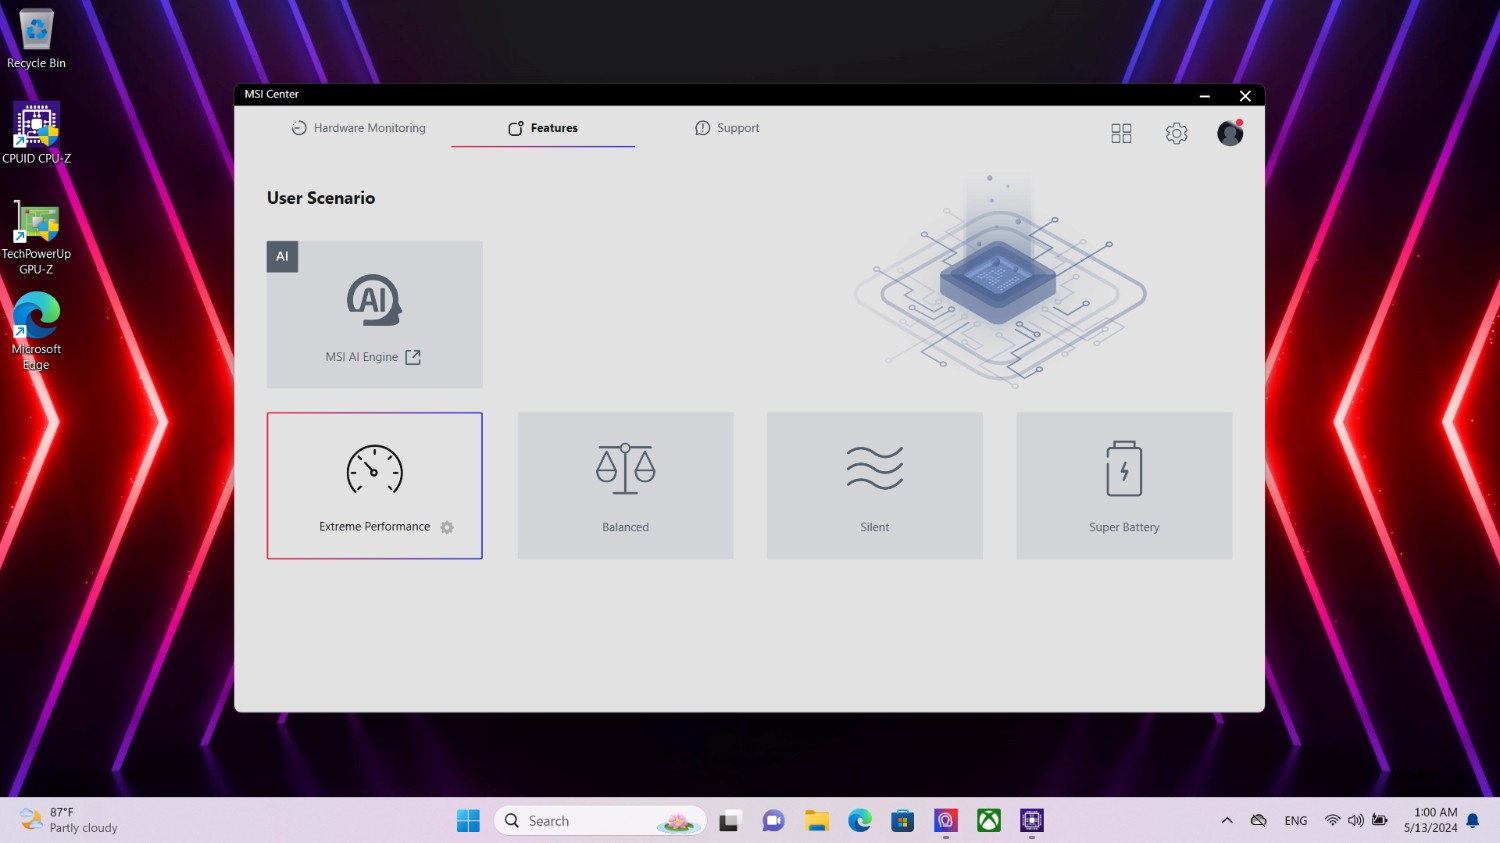Open the apps grid icon in MSI Center
Image resolution: width=1500 pixels, height=843 pixels.
click(1121, 133)
